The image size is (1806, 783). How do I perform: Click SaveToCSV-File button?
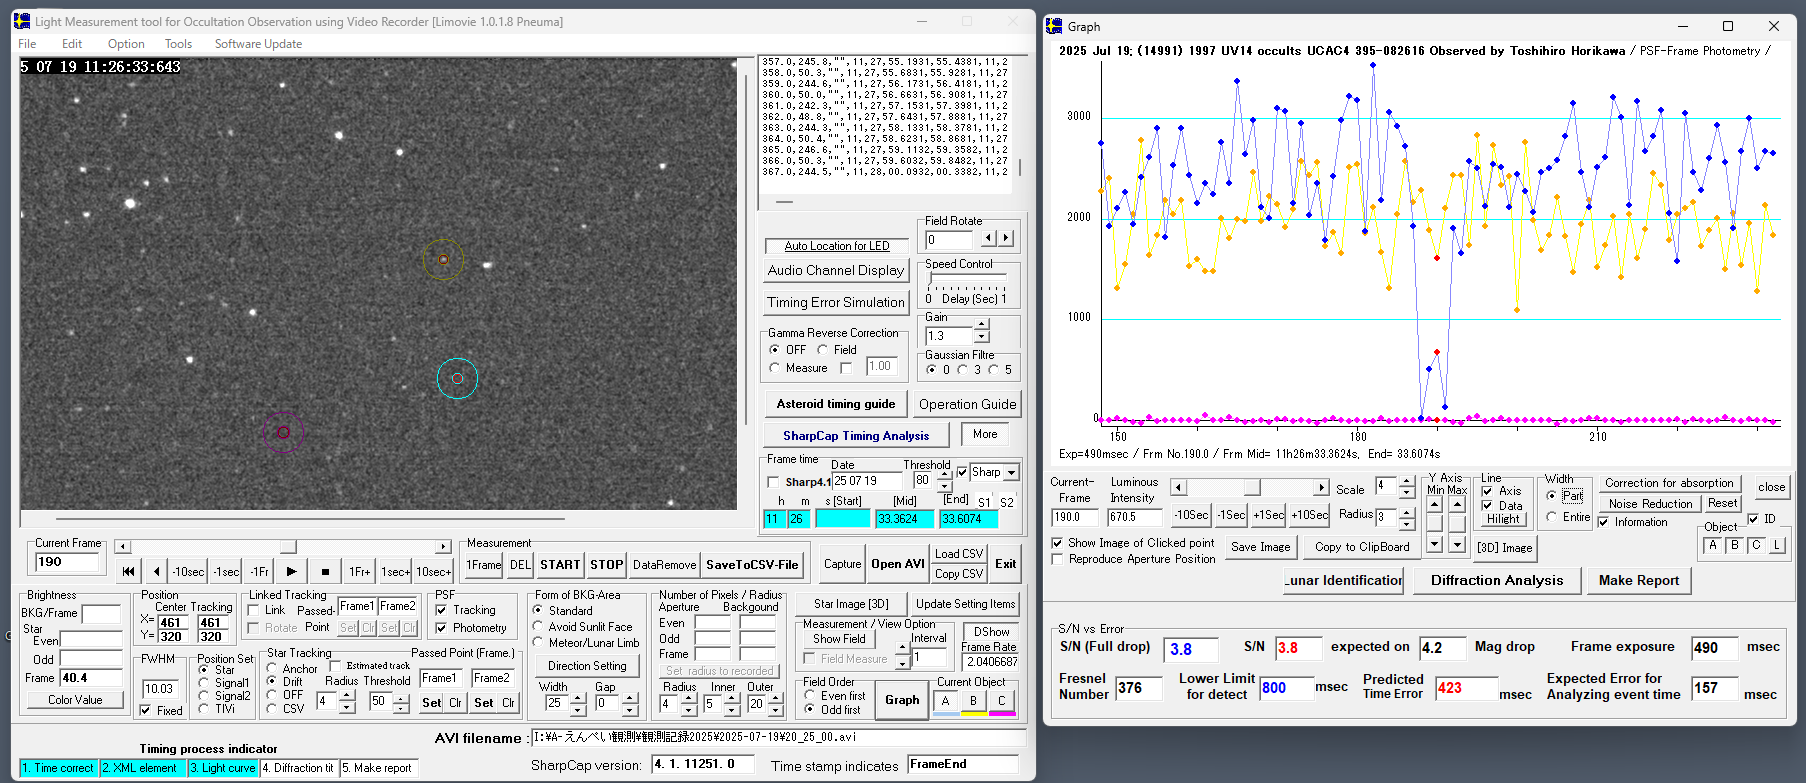click(752, 565)
